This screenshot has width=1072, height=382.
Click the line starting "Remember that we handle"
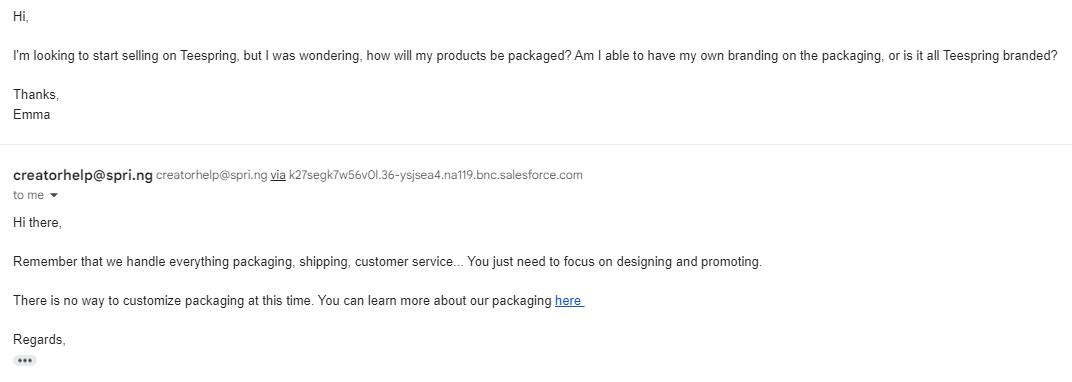387,262
